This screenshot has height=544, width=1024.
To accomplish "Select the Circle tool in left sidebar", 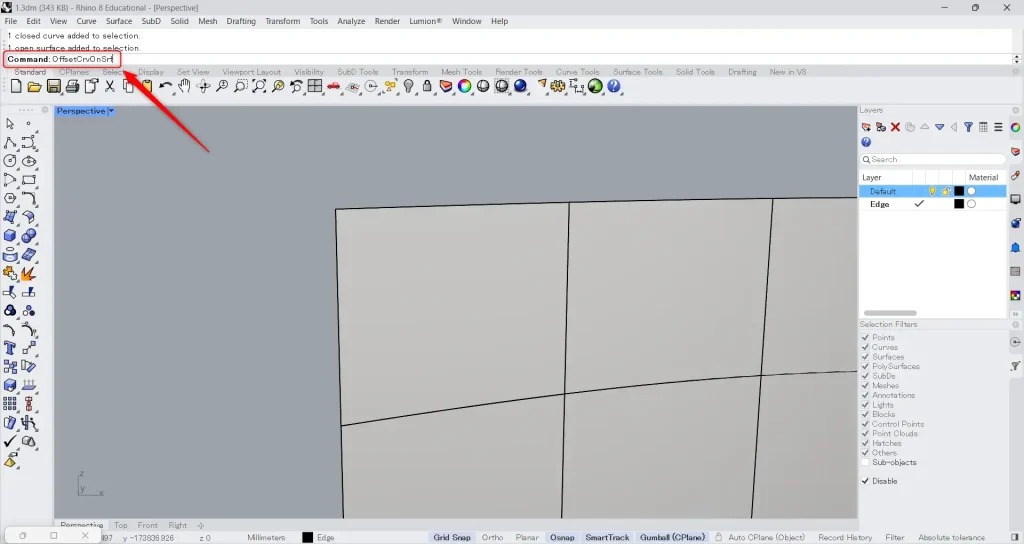I will tap(10, 161).
